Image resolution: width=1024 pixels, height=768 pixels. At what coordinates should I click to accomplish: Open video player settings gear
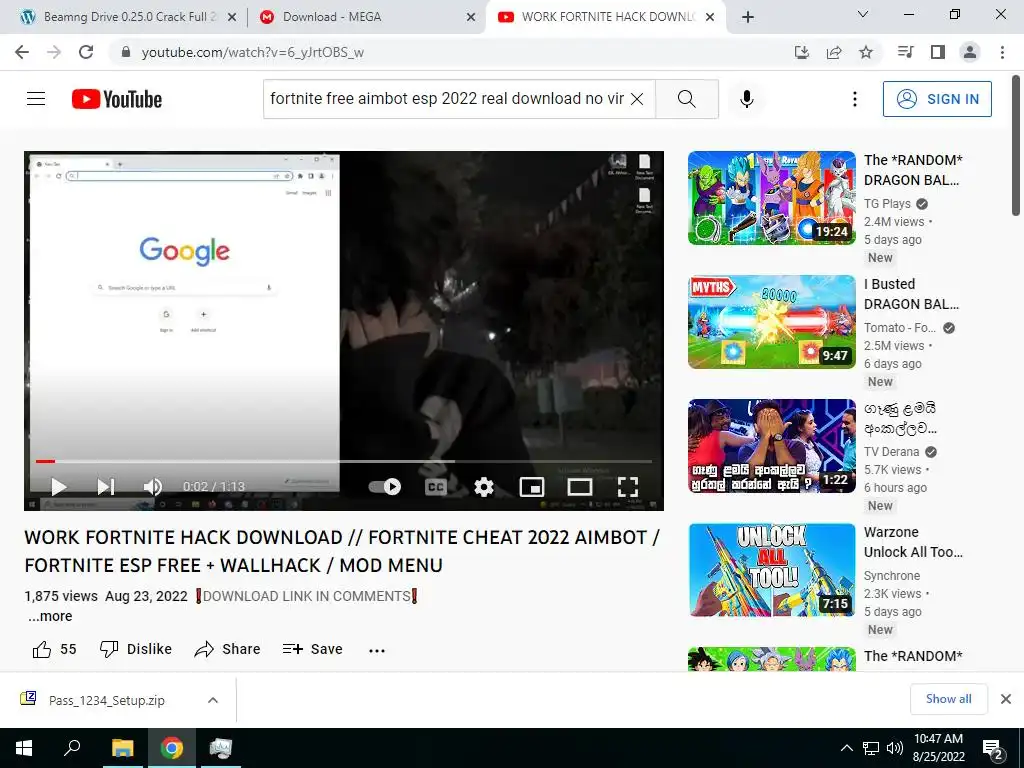483,487
